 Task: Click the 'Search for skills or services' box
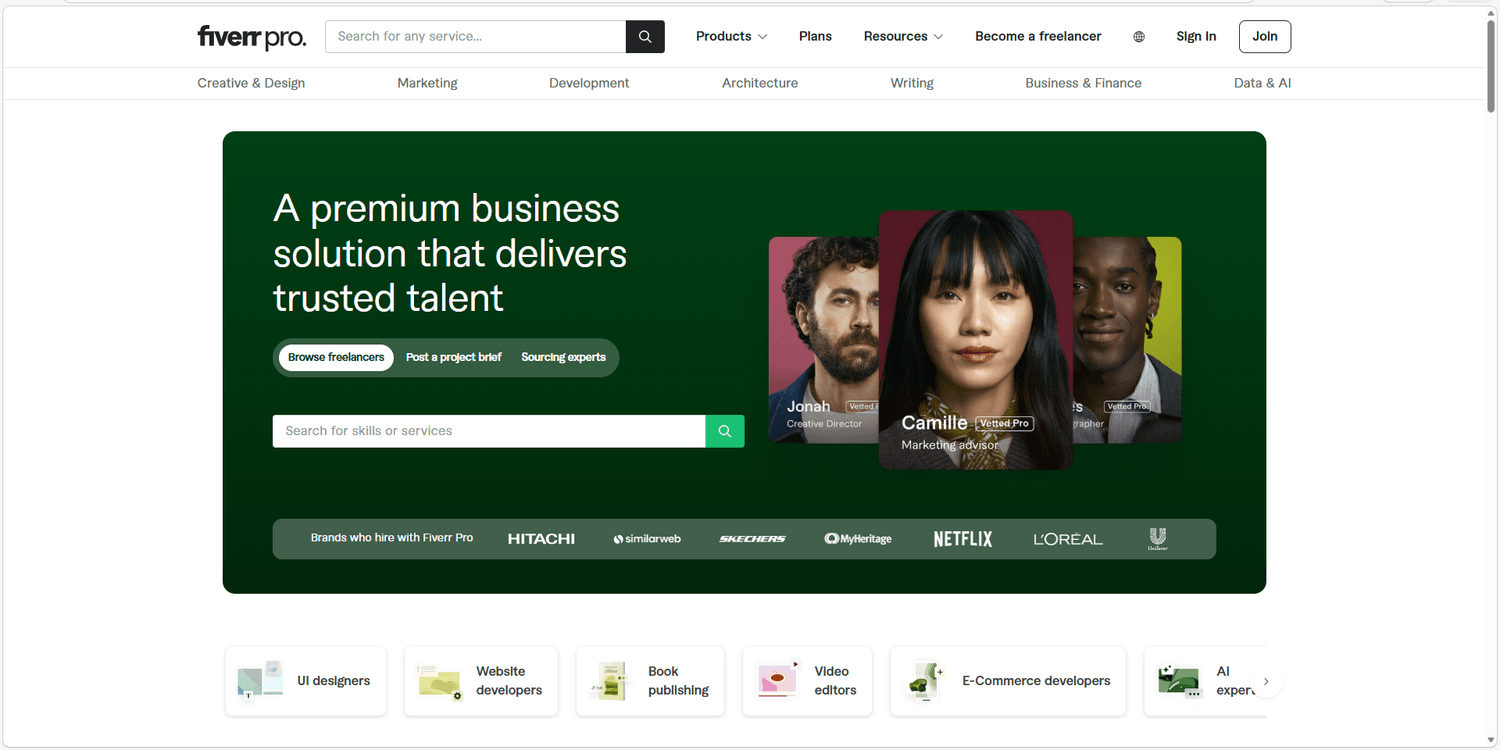(489, 431)
